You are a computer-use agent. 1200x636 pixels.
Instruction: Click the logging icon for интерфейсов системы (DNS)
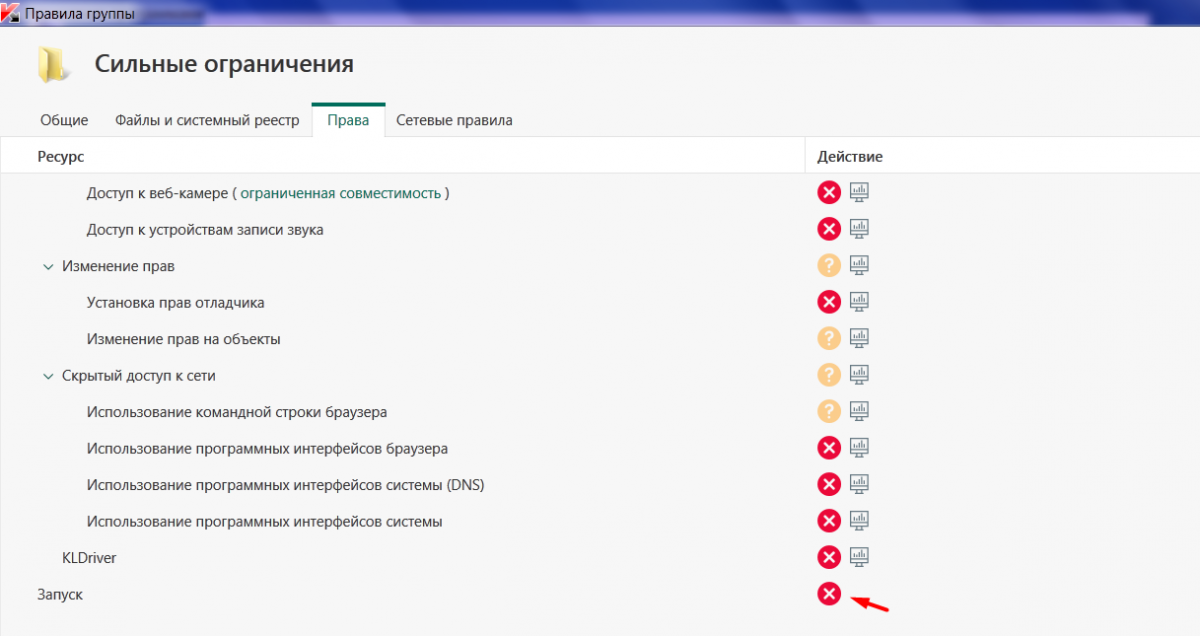point(859,484)
